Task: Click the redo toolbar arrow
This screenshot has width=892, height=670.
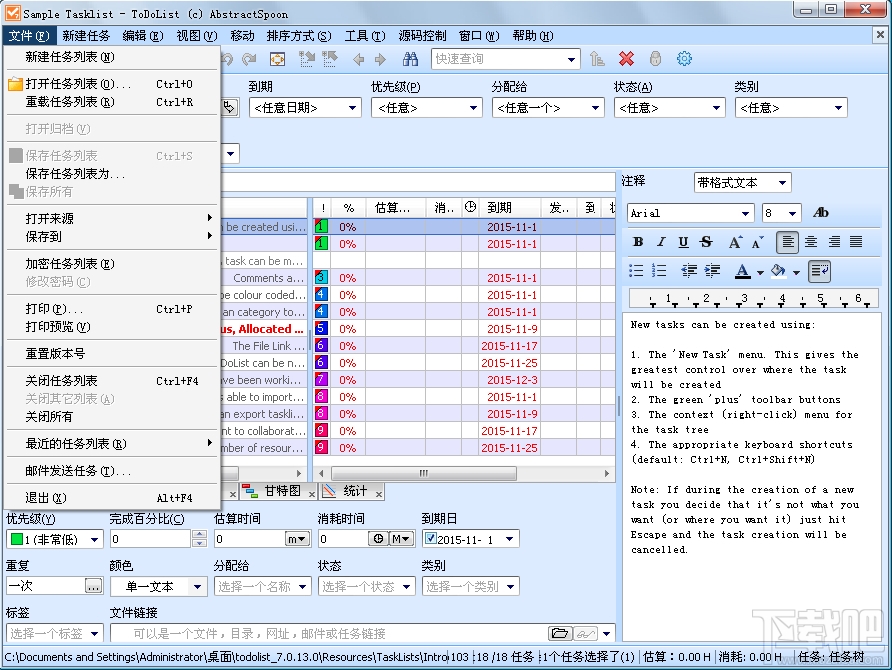Action: pos(249,59)
